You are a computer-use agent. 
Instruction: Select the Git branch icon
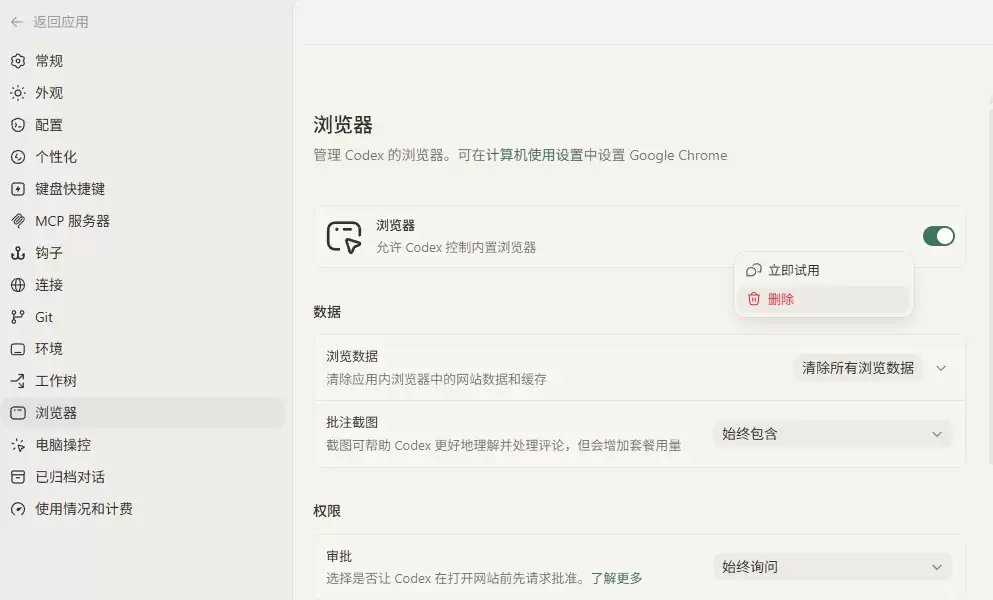pyautogui.click(x=18, y=317)
